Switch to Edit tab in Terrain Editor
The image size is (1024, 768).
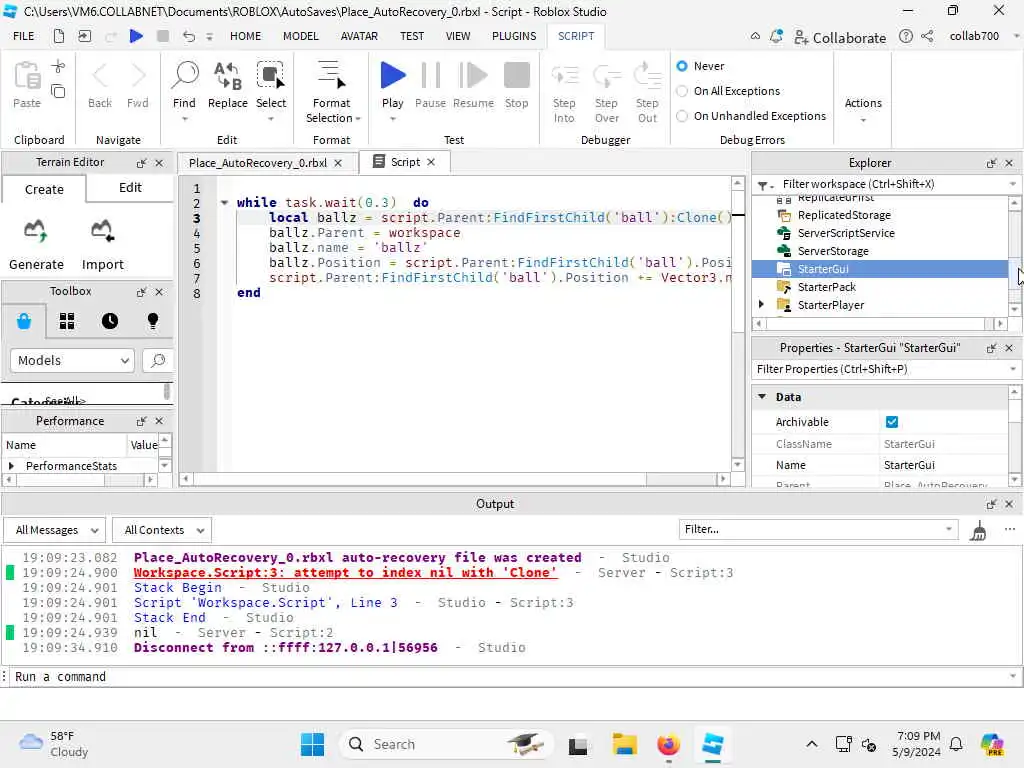tap(130, 187)
